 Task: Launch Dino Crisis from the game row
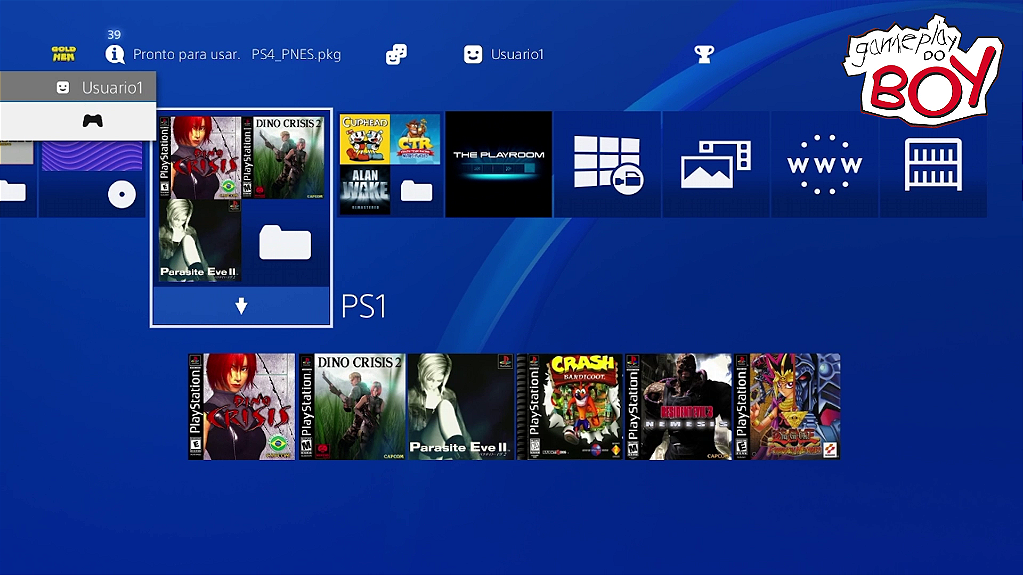(x=241, y=407)
